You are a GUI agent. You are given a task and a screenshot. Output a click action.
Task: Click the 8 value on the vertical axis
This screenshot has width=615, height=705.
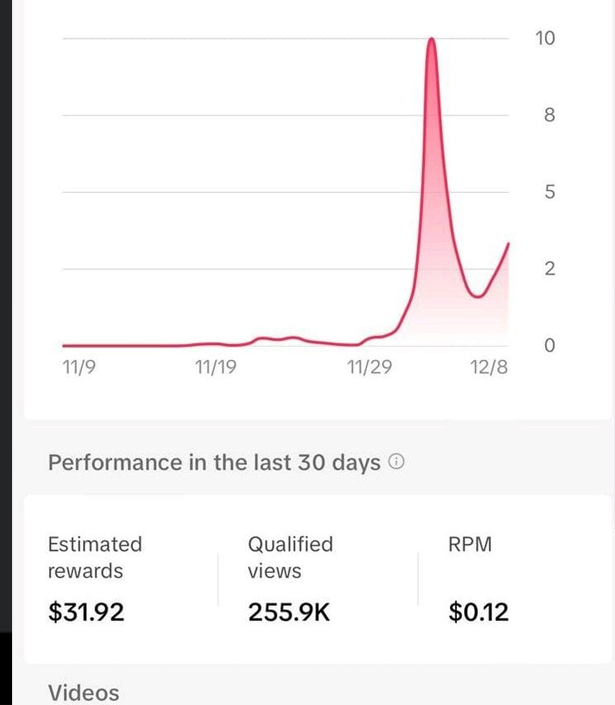(549, 115)
